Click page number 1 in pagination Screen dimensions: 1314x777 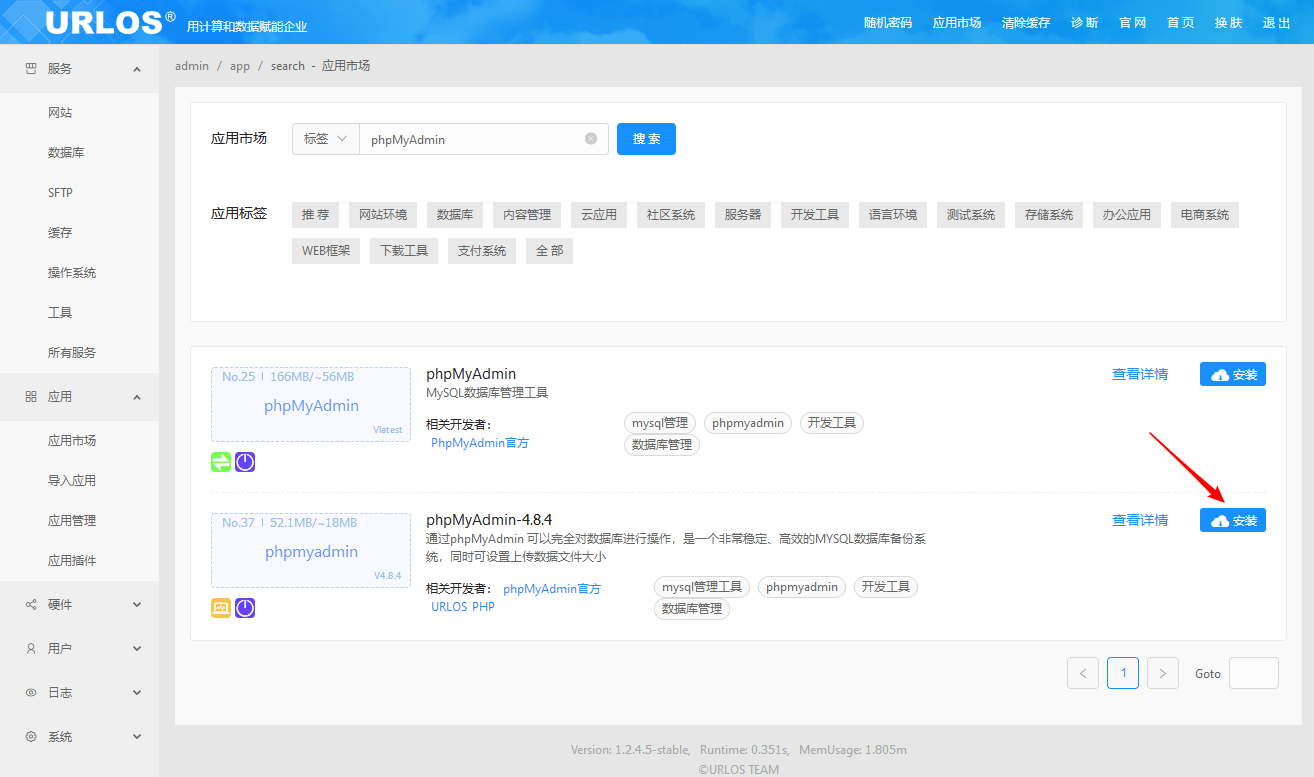pyautogui.click(x=1123, y=673)
